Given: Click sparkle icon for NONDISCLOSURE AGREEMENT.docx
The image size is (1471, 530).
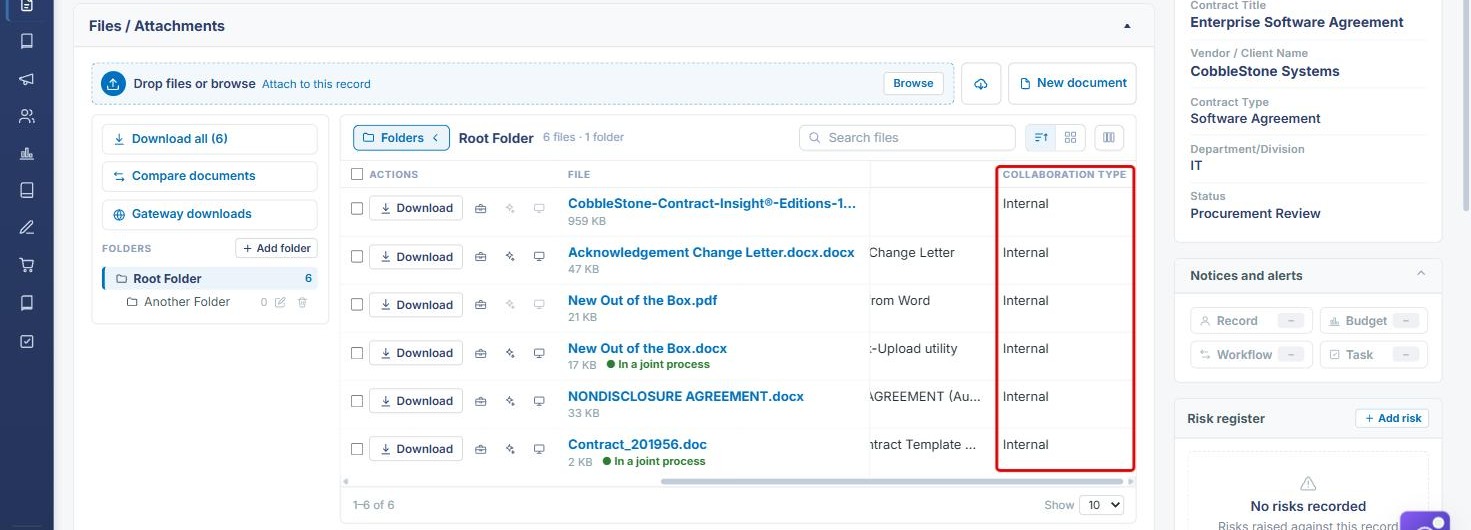Looking at the screenshot, I should pyautogui.click(x=510, y=401).
